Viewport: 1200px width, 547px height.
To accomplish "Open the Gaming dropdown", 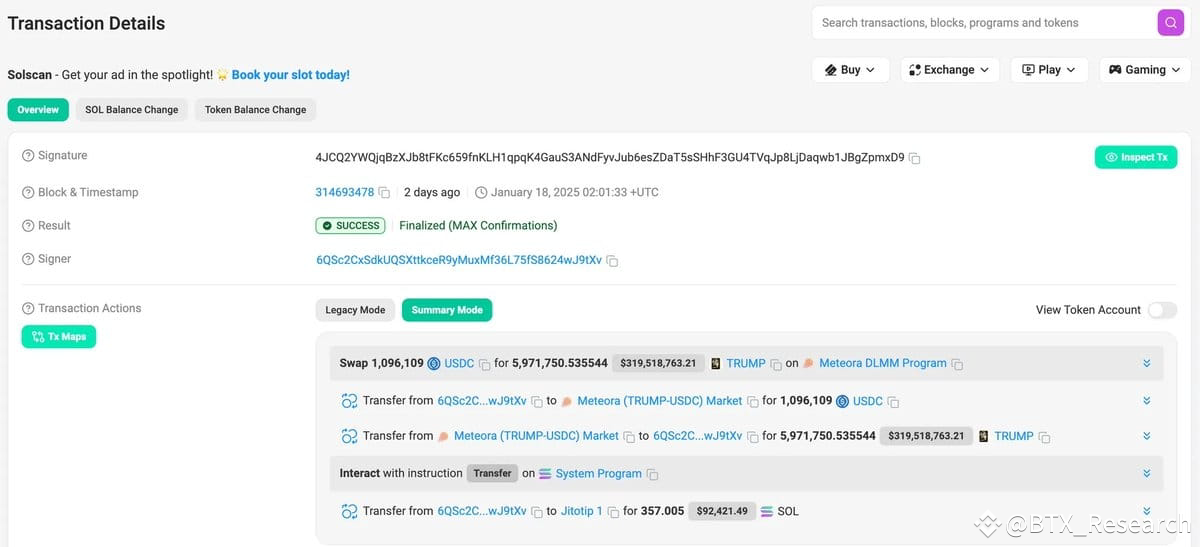I will pos(1145,70).
